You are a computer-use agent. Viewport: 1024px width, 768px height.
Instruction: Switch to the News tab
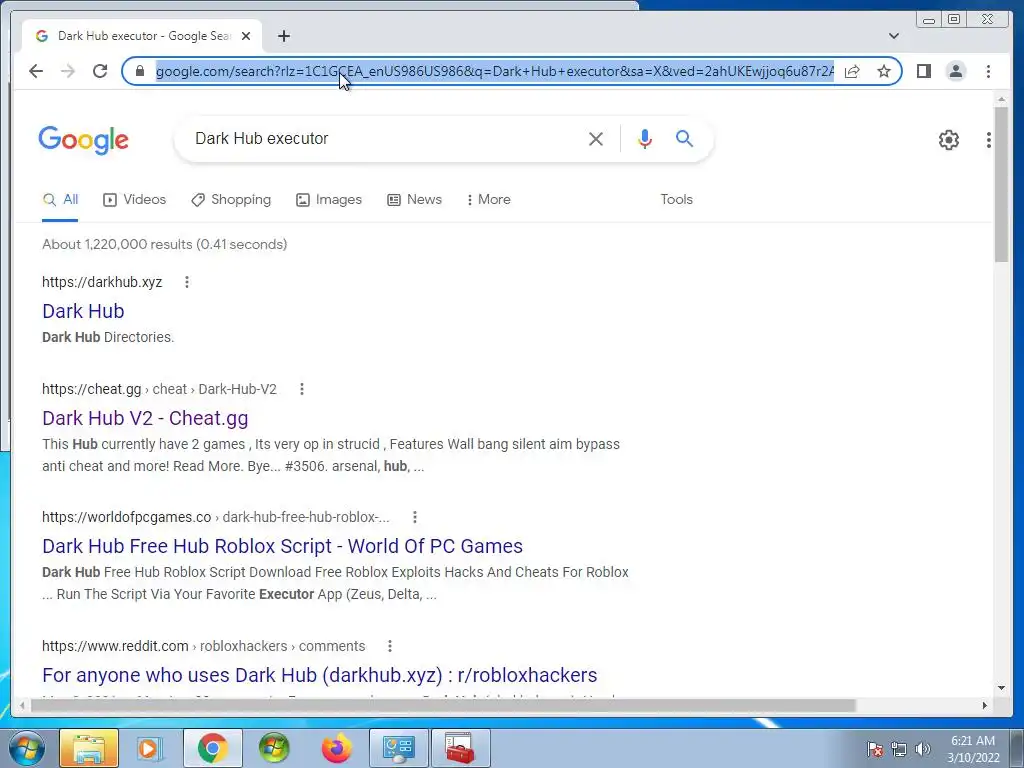tap(414, 200)
